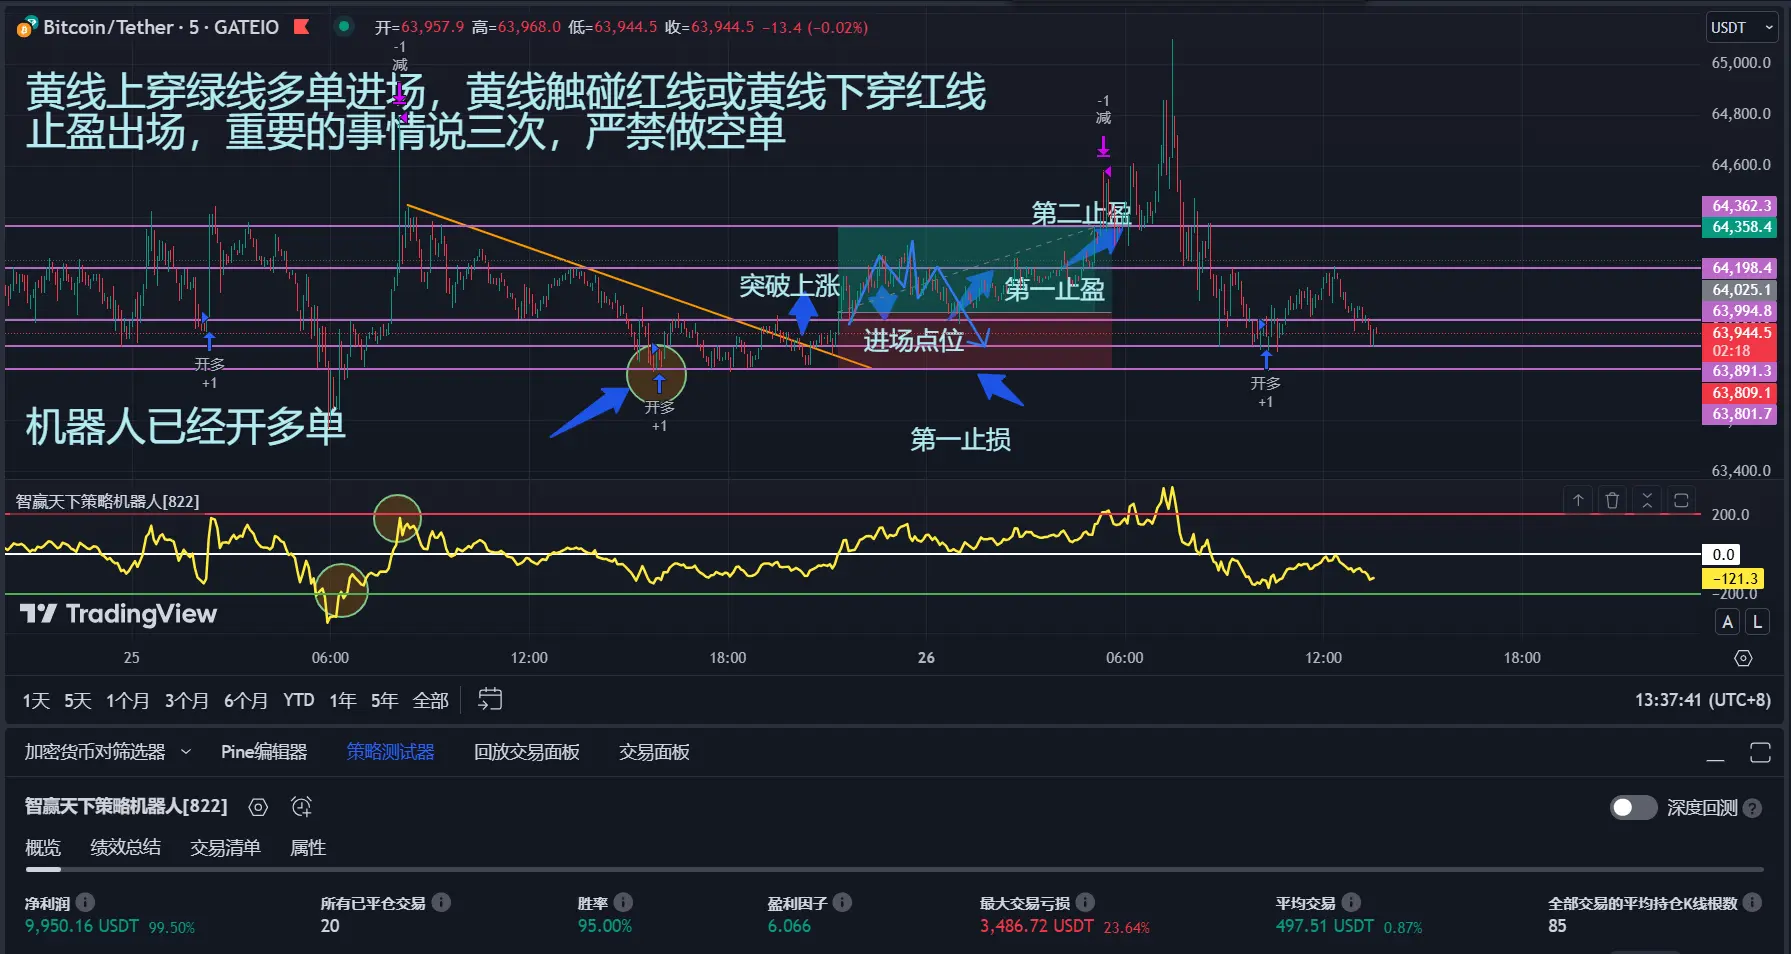
Task: Click the 64,358.4 green price label
Action: (x=1740, y=227)
